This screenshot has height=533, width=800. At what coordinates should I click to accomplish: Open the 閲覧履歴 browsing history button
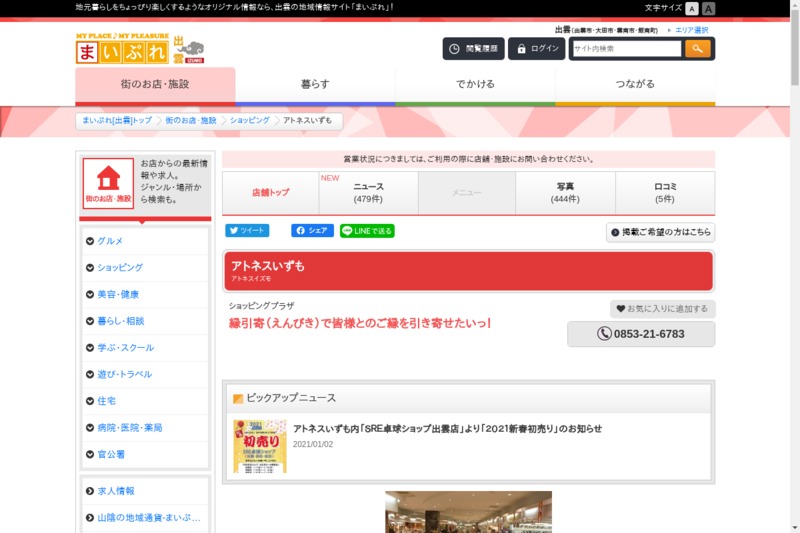[x=473, y=49]
